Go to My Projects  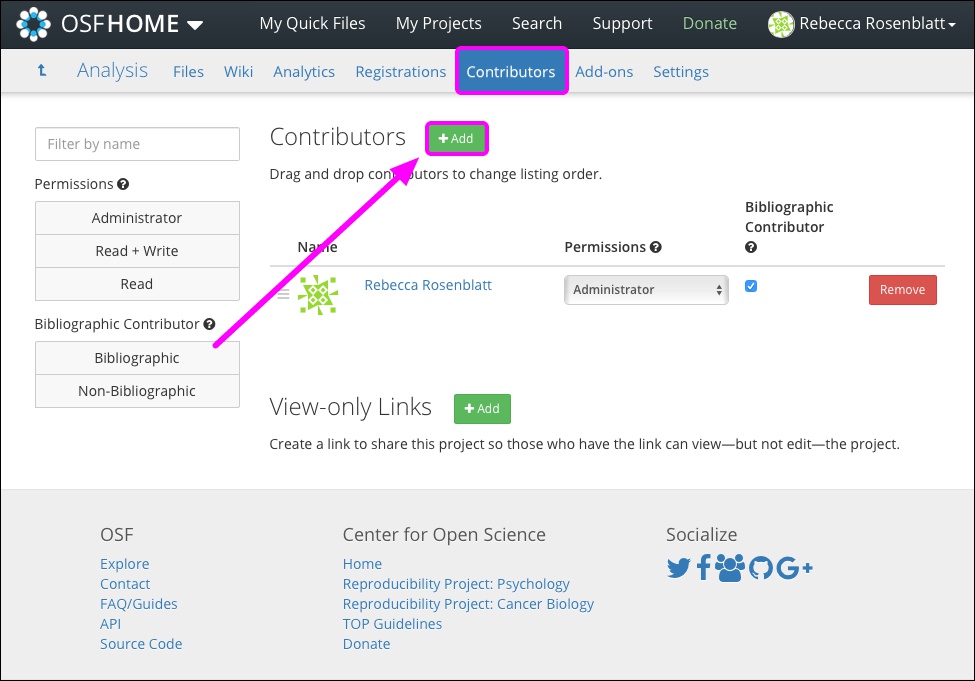[438, 24]
